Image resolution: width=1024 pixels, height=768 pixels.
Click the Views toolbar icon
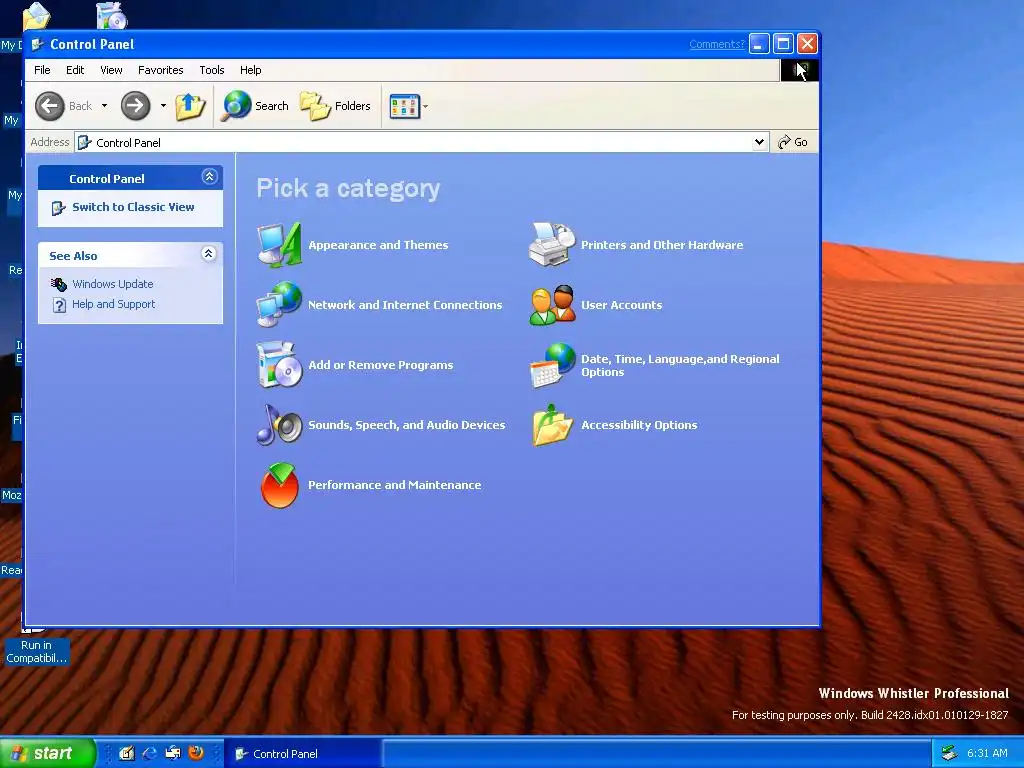tap(404, 106)
